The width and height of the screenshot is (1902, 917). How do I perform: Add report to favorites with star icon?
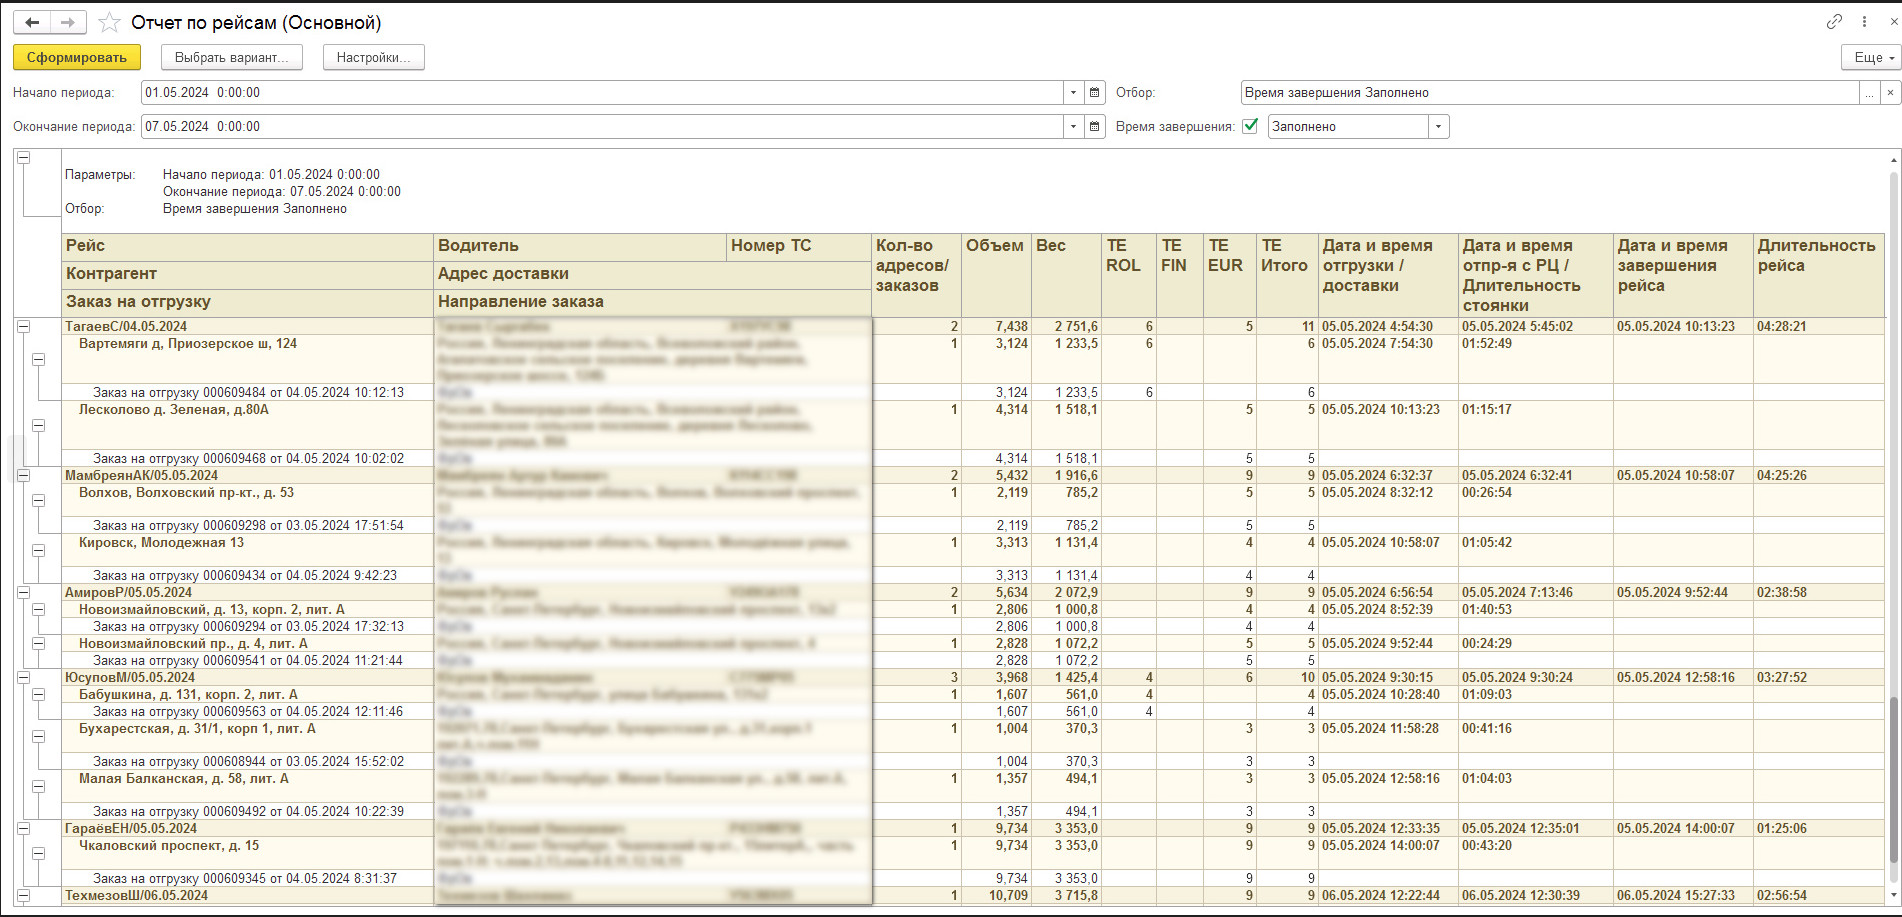(110, 22)
